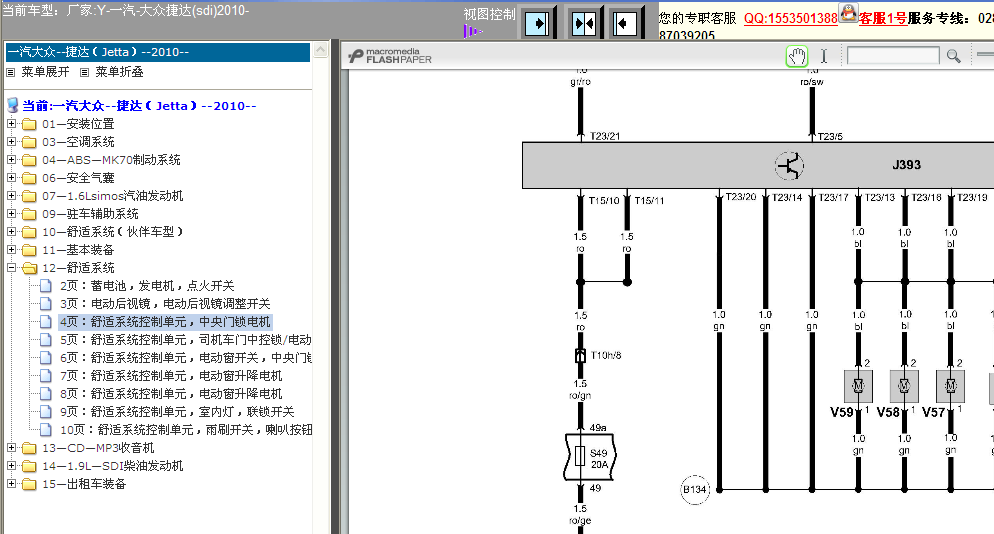Expand the 01—安装位置 tree node
Image resolution: width=994 pixels, height=534 pixels.
11,124
